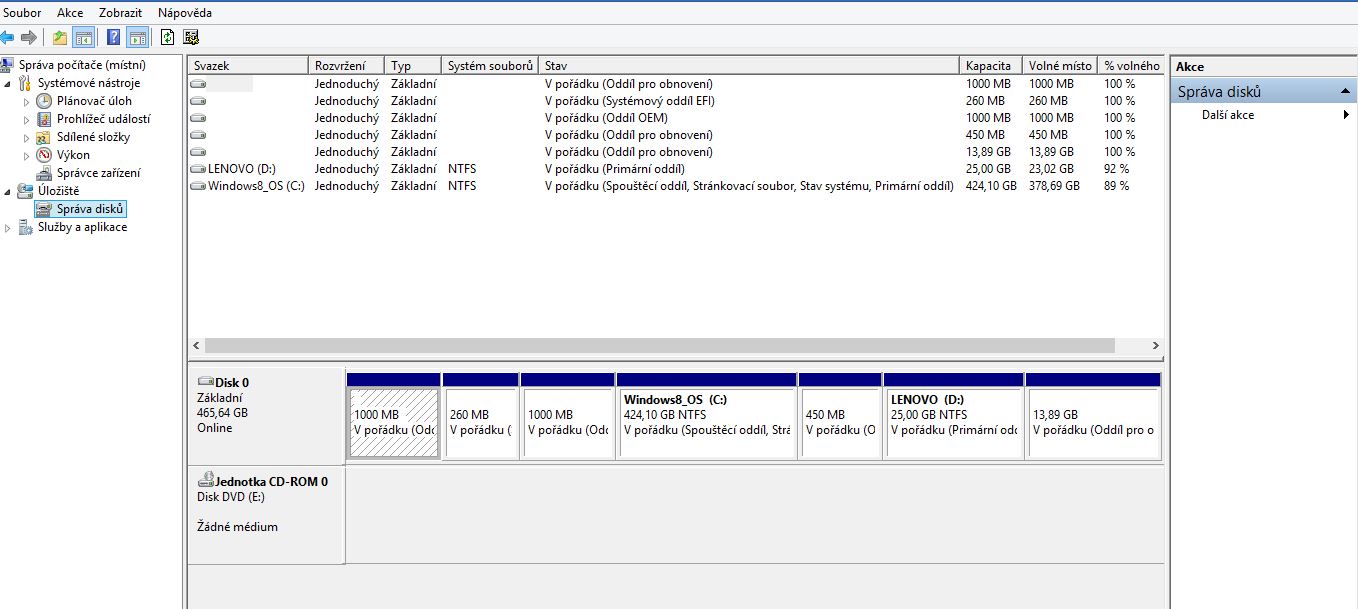
Task: Select Správce zařízení in the tree
Action: [x=98, y=173]
